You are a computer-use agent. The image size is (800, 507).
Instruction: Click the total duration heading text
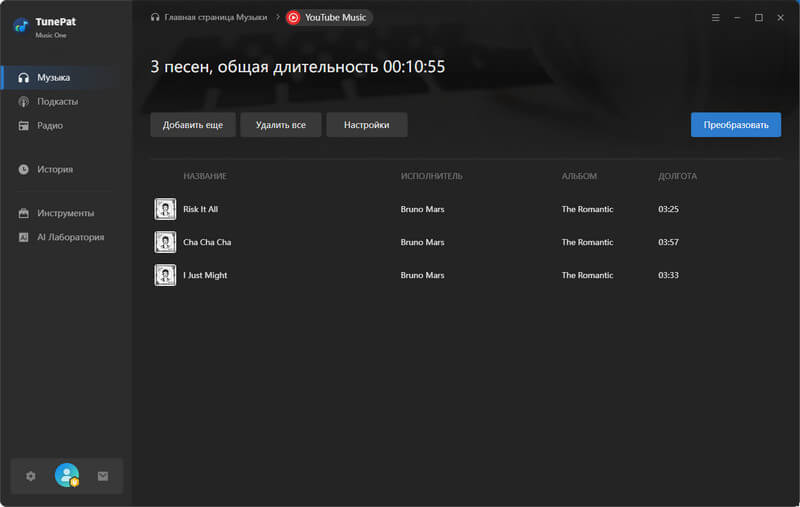[297, 67]
